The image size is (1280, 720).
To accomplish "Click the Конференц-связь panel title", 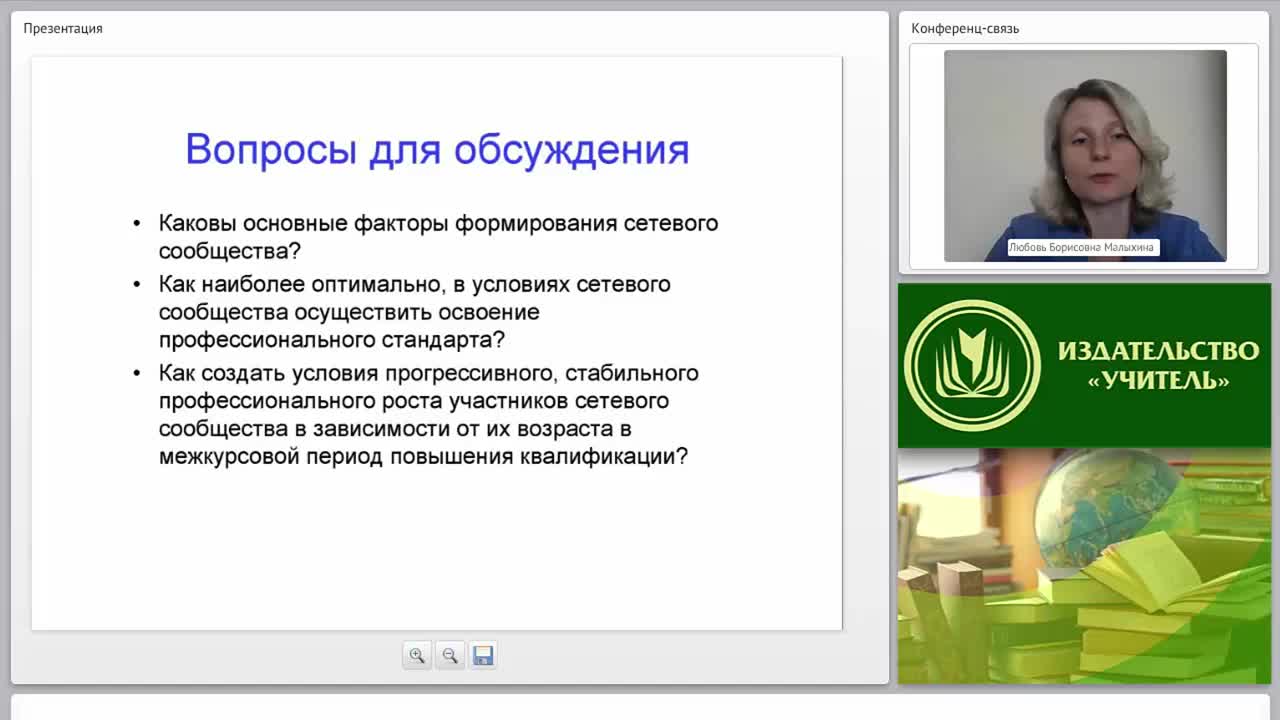I will tap(965, 28).
